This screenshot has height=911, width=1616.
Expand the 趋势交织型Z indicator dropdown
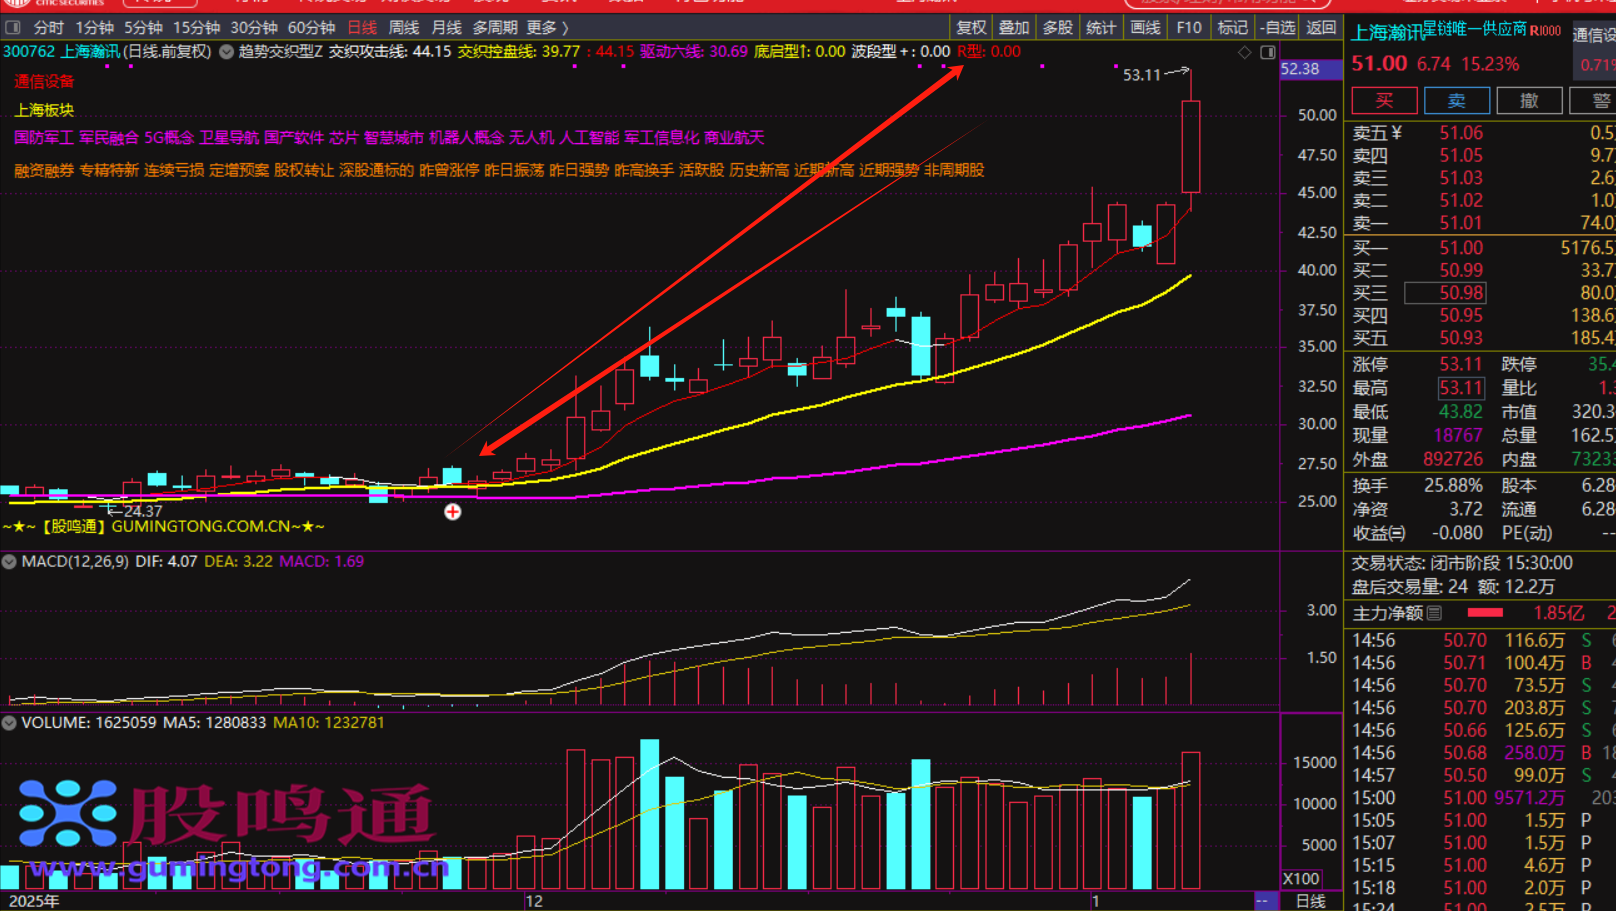click(227, 52)
